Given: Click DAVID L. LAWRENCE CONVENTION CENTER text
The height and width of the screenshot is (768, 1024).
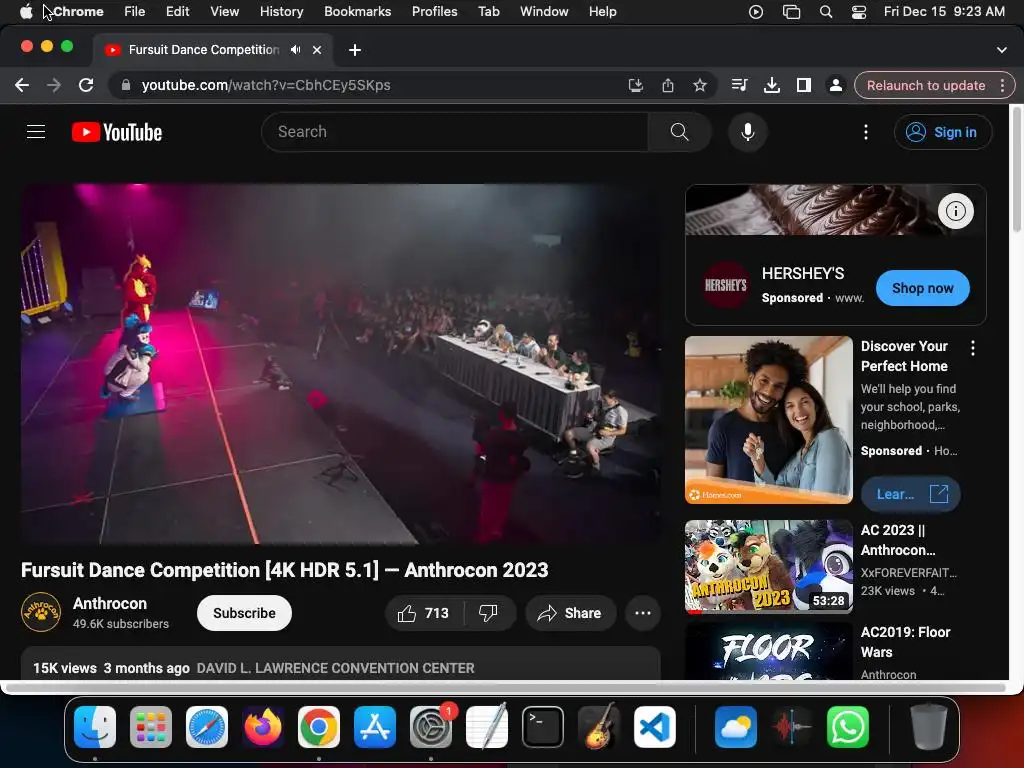Looking at the screenshot, I should pyautogui.click(x=336, y=668).
